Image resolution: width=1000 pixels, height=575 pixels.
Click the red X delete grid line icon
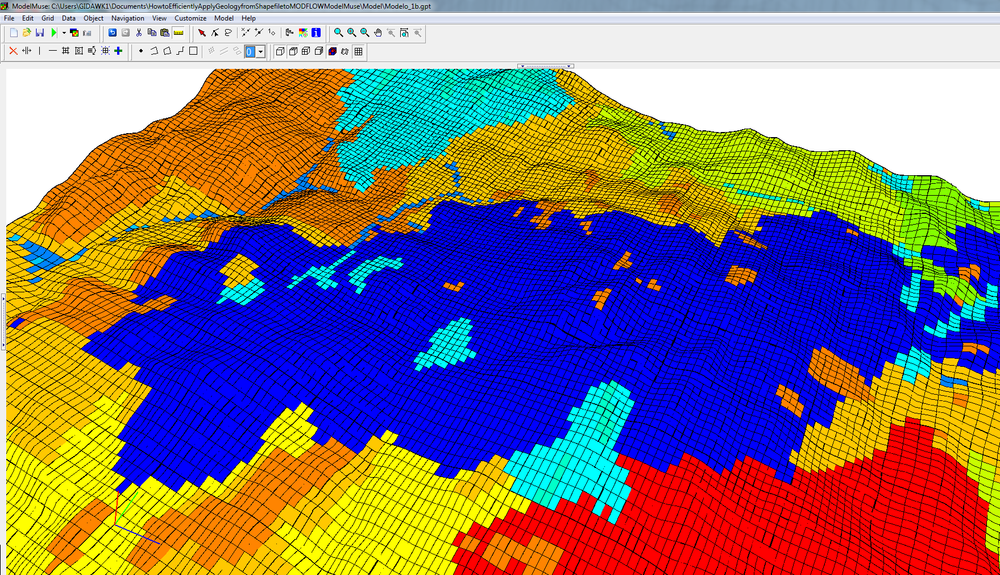[13, 51]
